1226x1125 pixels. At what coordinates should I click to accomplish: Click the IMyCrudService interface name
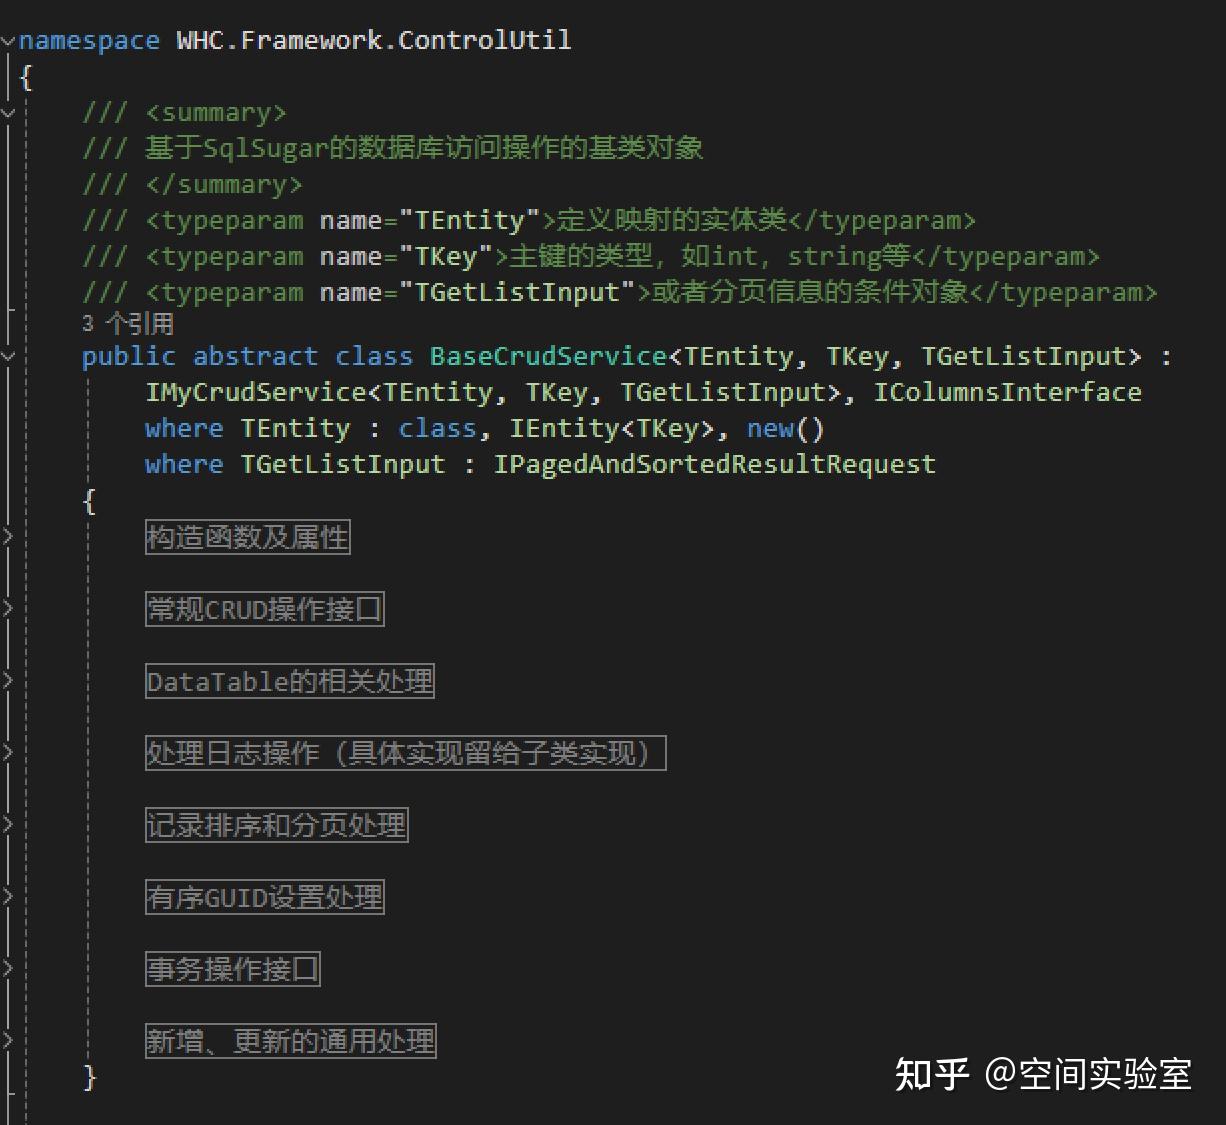click(256, 392)
